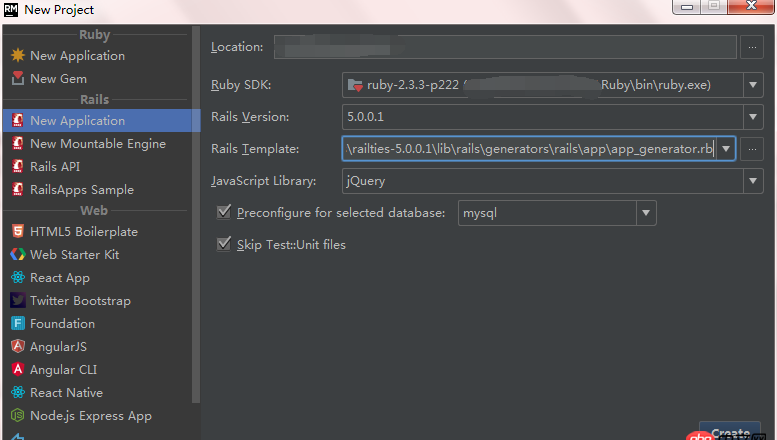Select Rails API project type
This screenshot has width=777, height=440.
tap(55, 166)
